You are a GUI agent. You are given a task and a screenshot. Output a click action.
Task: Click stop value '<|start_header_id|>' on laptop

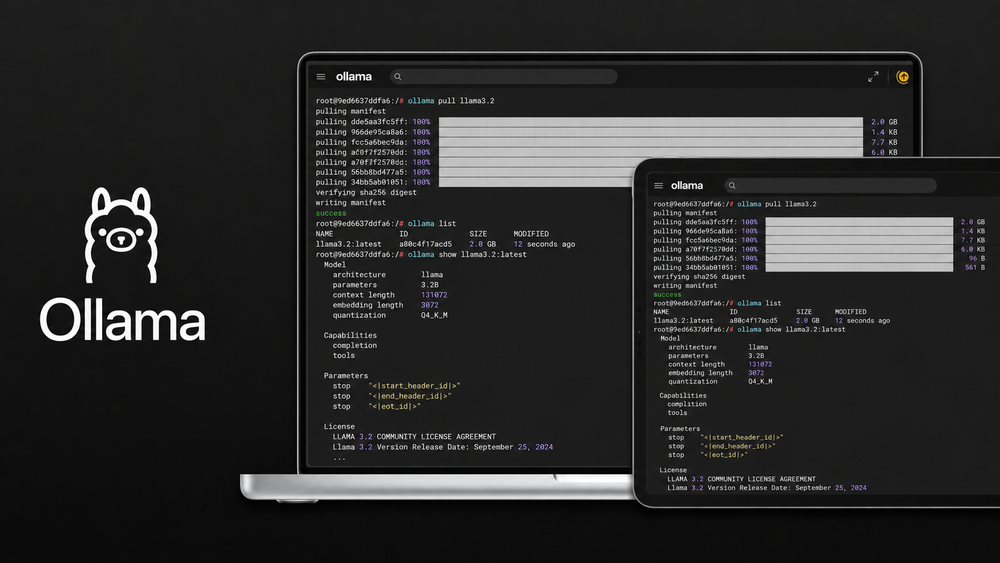pos(414,386)
